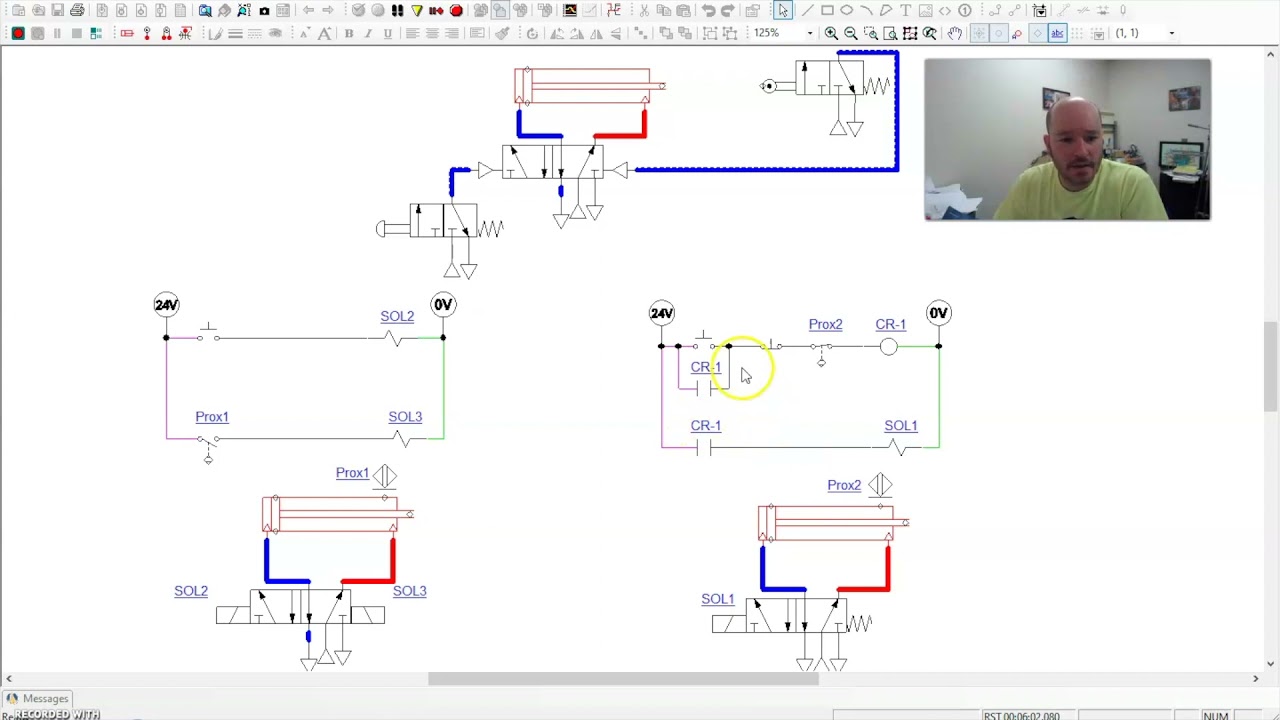This screenshot has width=1280, height=720.
Task: Click the webcam video overlay
Action: tap(1067, 139)
